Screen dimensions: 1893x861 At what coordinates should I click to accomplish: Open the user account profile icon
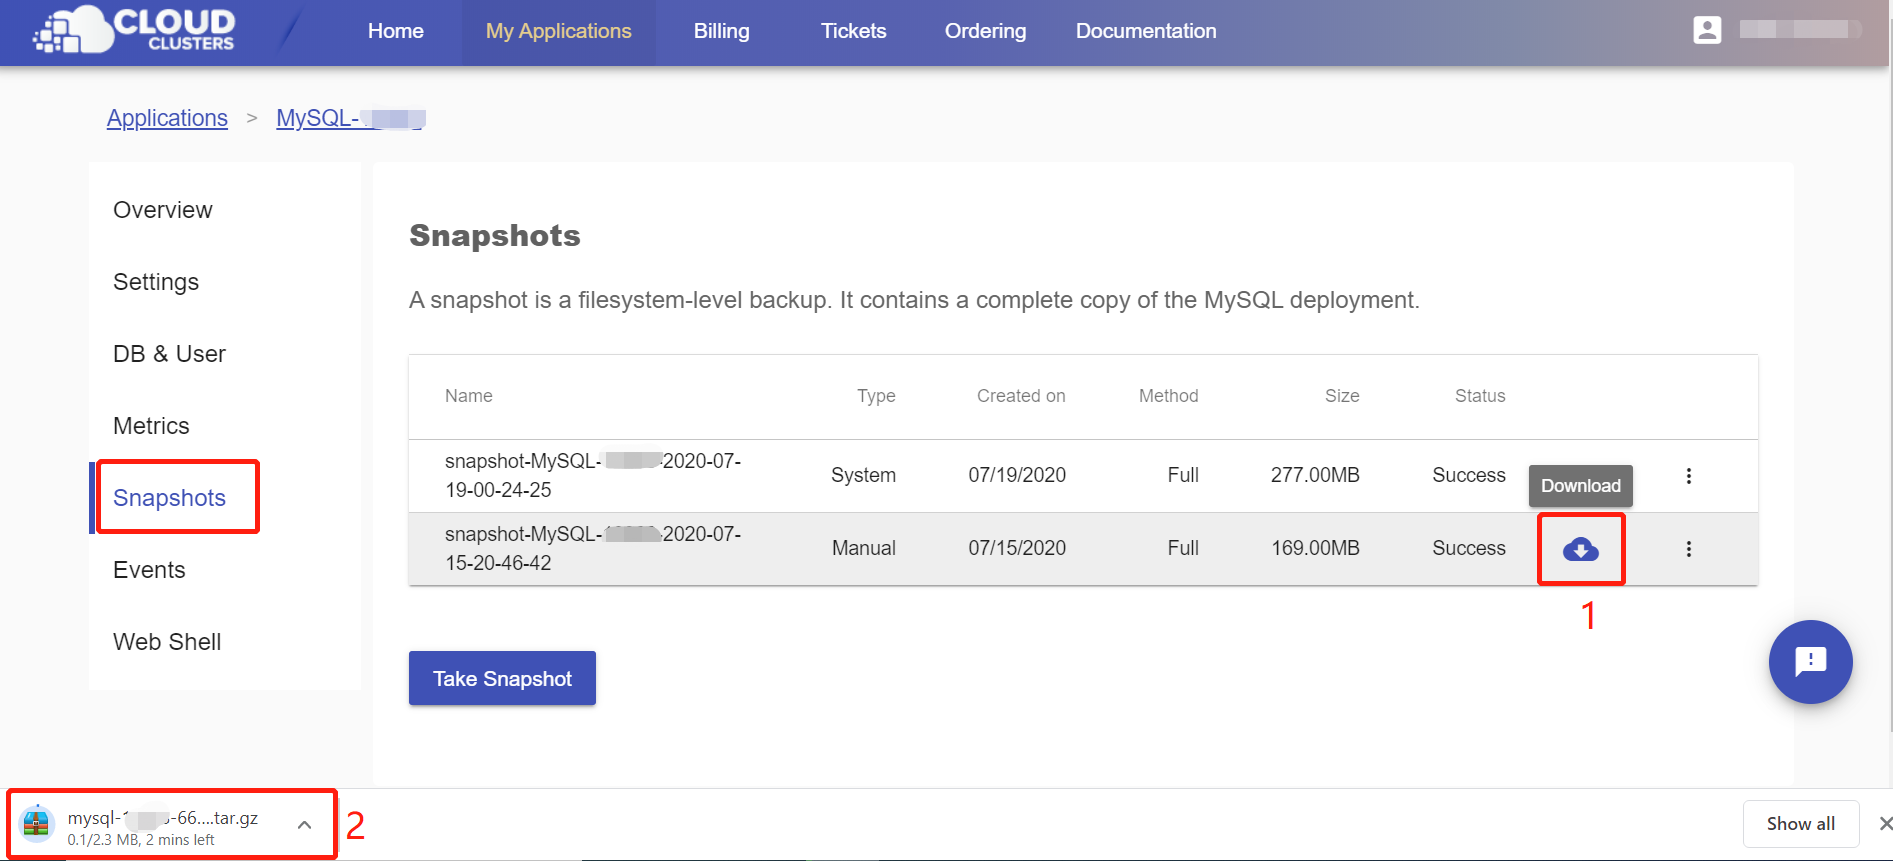pos(1707,30)
